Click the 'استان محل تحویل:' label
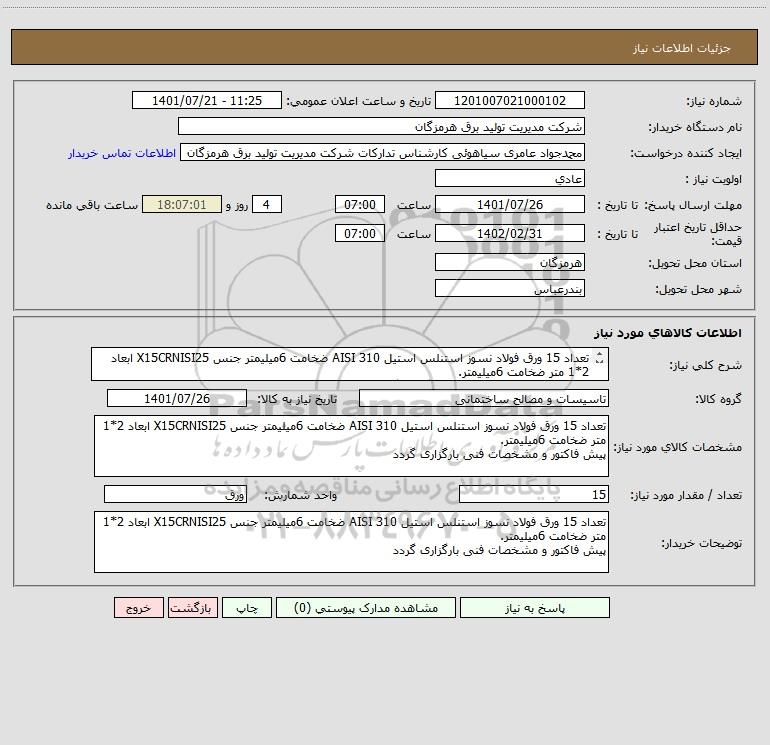Screen dimensions: 770x745 (x=695, y=263)
